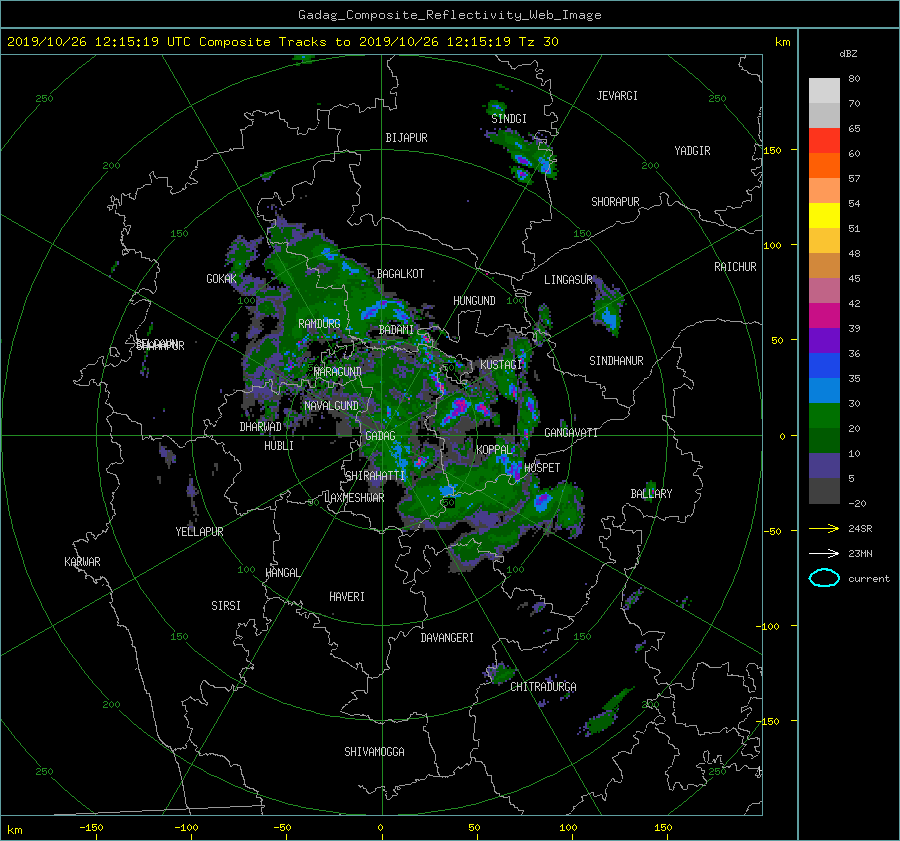Image resolution: width=900 pixels, height=841 pixels.
Task: Select the red 60 dBZ legend swatch
Action: pos(824,141)
